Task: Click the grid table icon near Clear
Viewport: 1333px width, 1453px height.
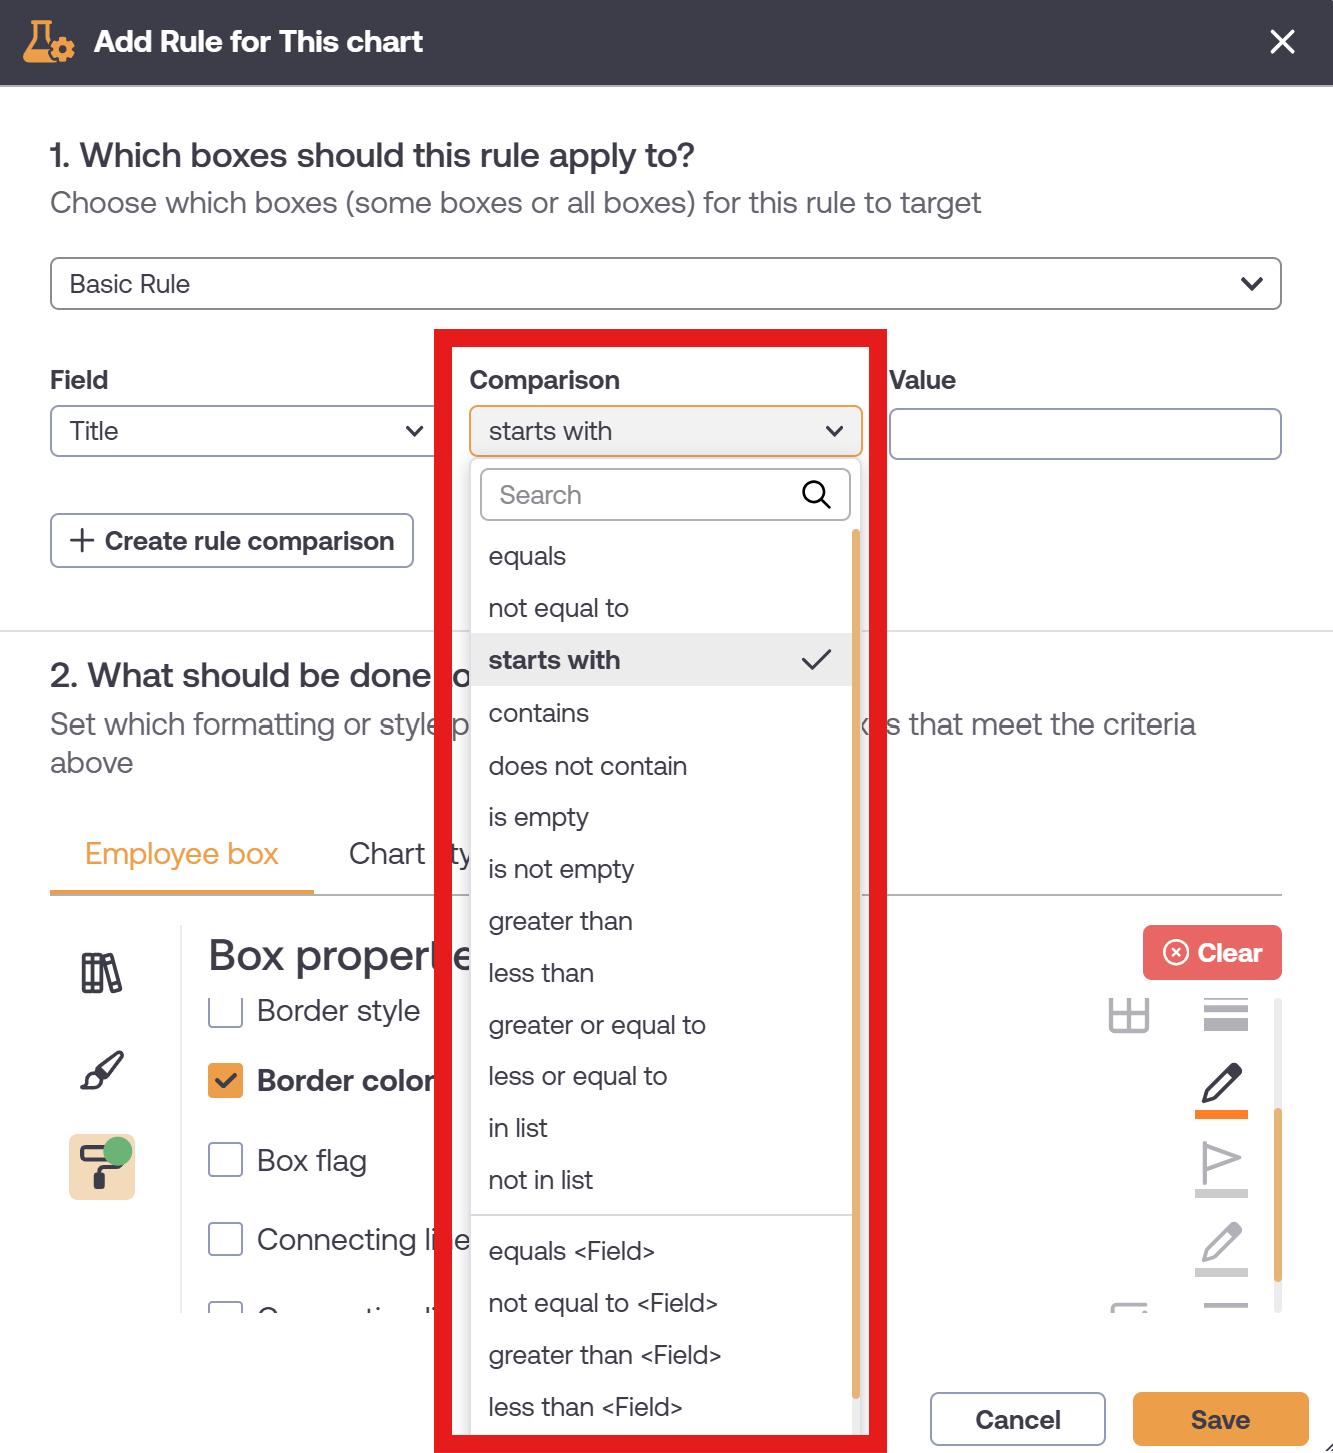Action: pyautogui.click(x=1129, y=1015)
